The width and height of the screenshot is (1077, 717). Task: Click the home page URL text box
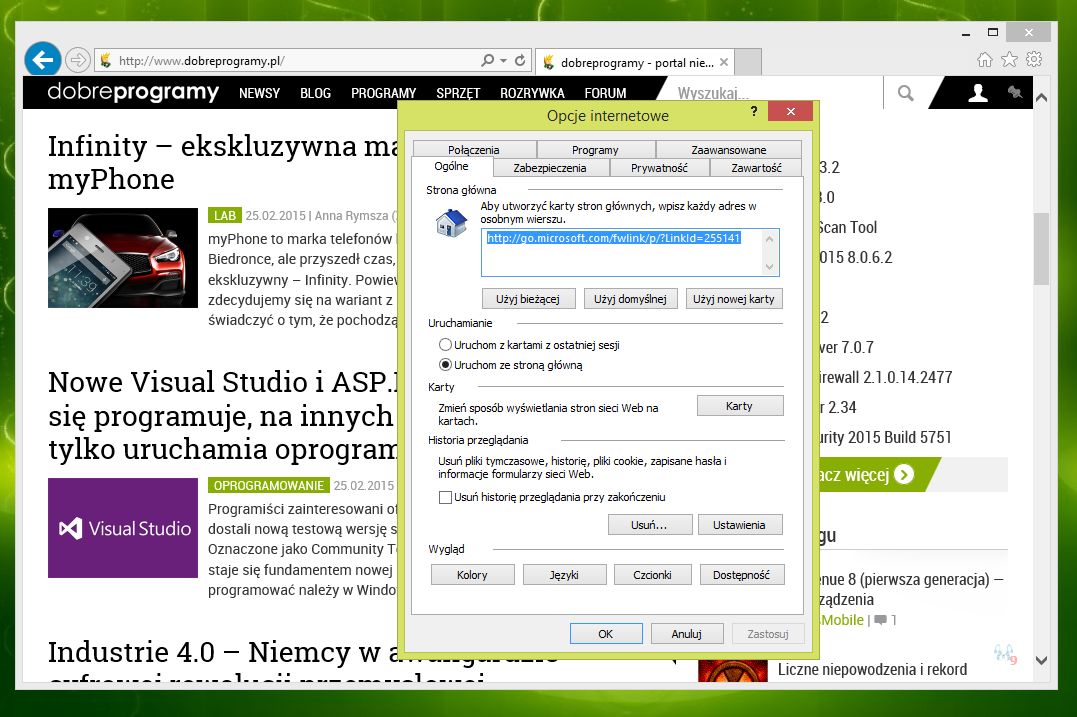[x=630, y=253]
